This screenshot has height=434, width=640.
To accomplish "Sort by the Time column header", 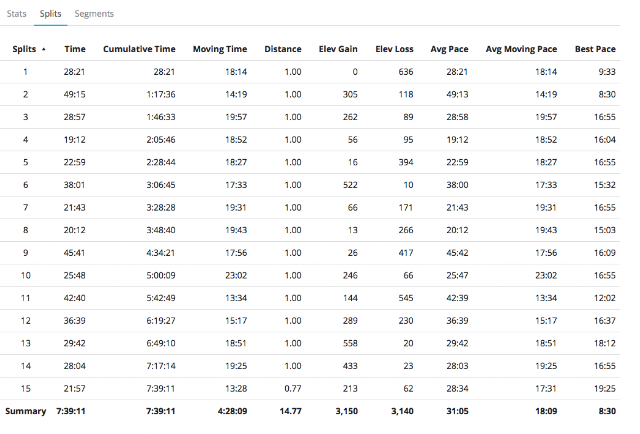I will (x=75, y=49).
